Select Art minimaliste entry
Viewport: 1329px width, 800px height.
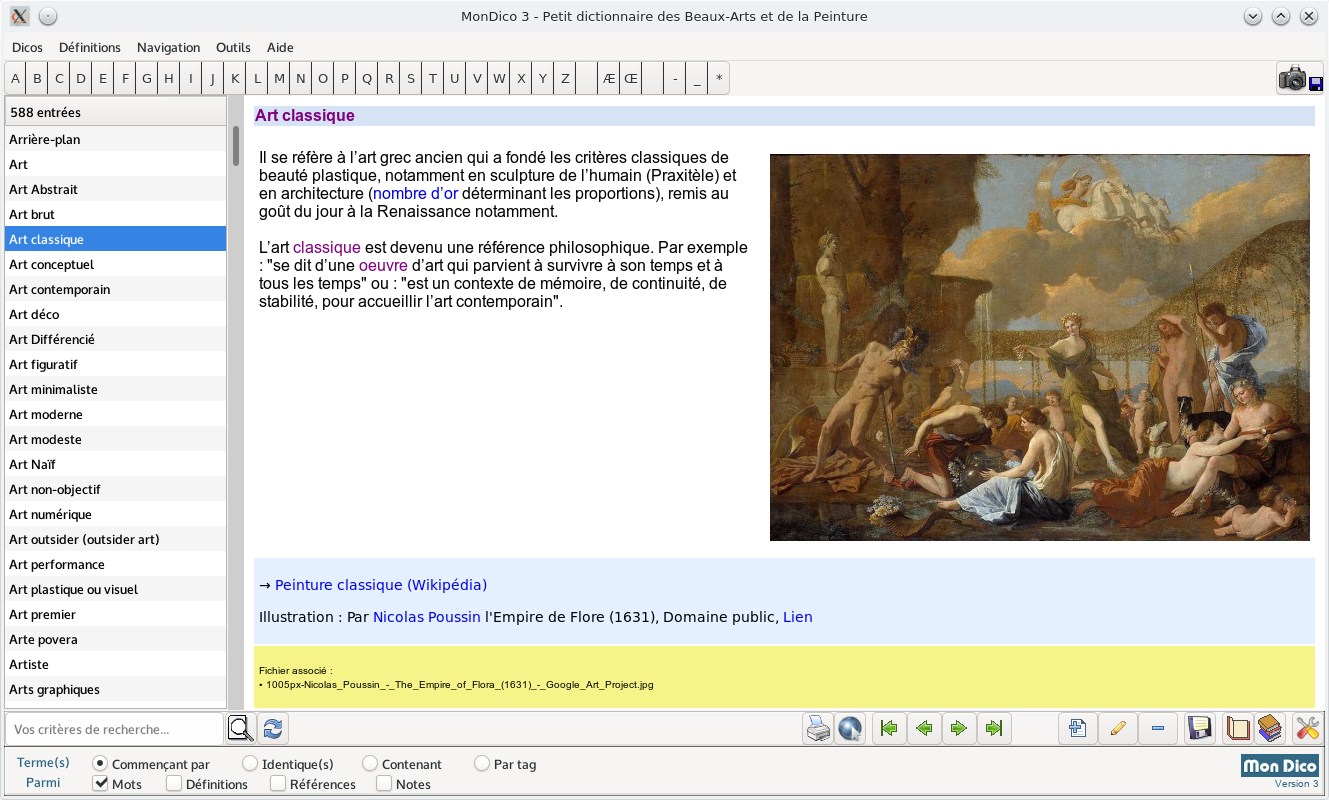click(116, 389)
